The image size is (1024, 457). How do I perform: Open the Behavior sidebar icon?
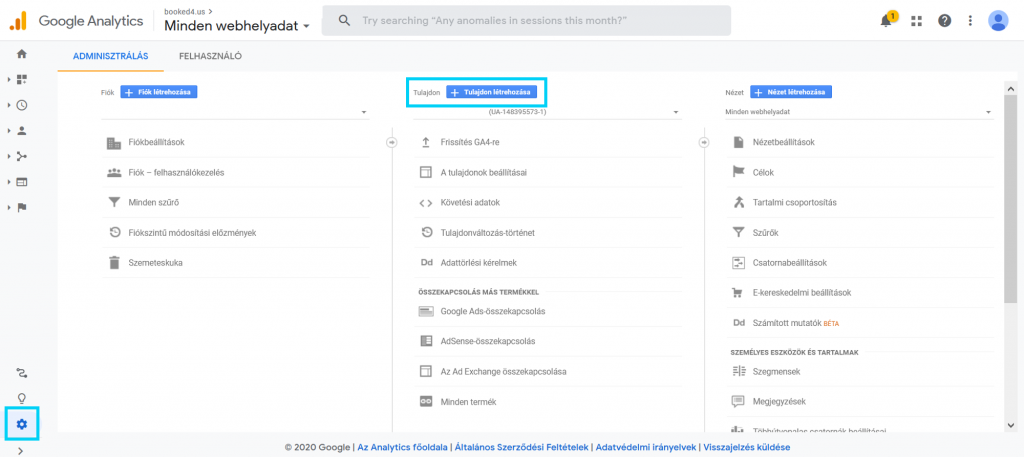(22, 181)
